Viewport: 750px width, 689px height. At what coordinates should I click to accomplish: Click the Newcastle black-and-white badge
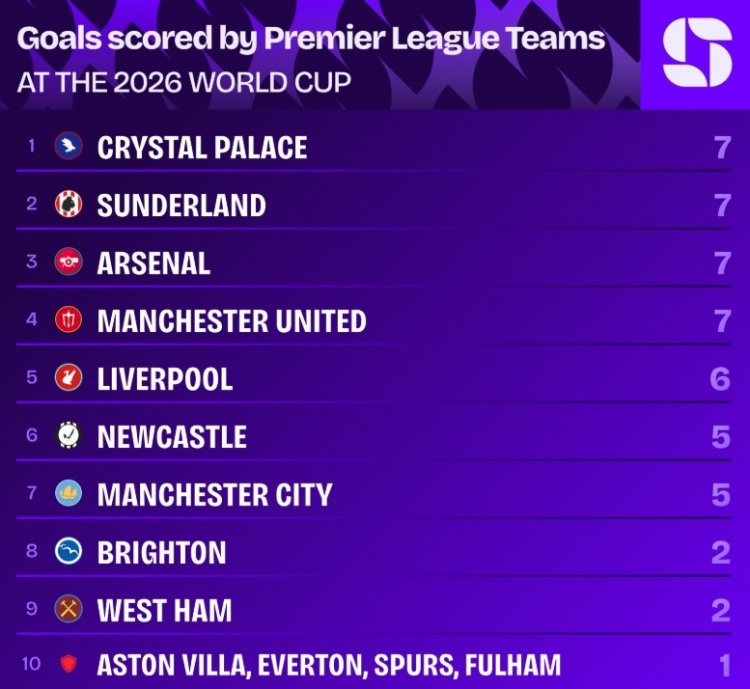[68, 435]
